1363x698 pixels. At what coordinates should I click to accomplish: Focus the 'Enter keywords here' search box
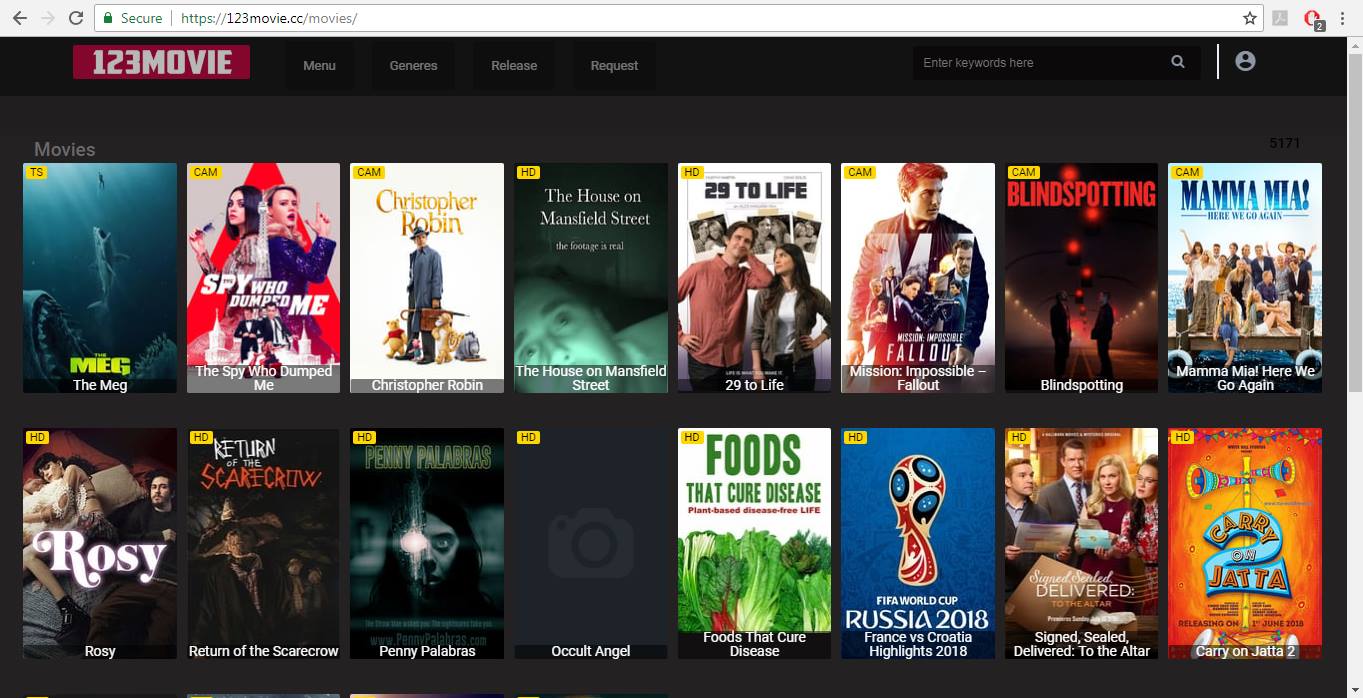(x=1040, y=62)
